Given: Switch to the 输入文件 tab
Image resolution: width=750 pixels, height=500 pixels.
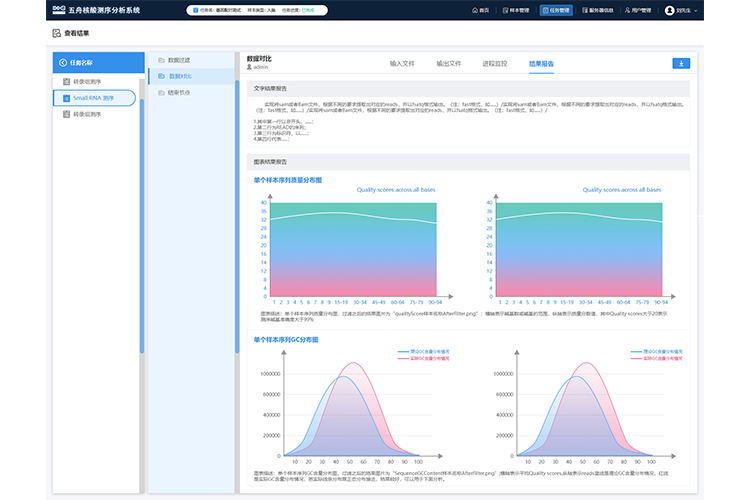Looking at the screenshot, I should (402, 63).
